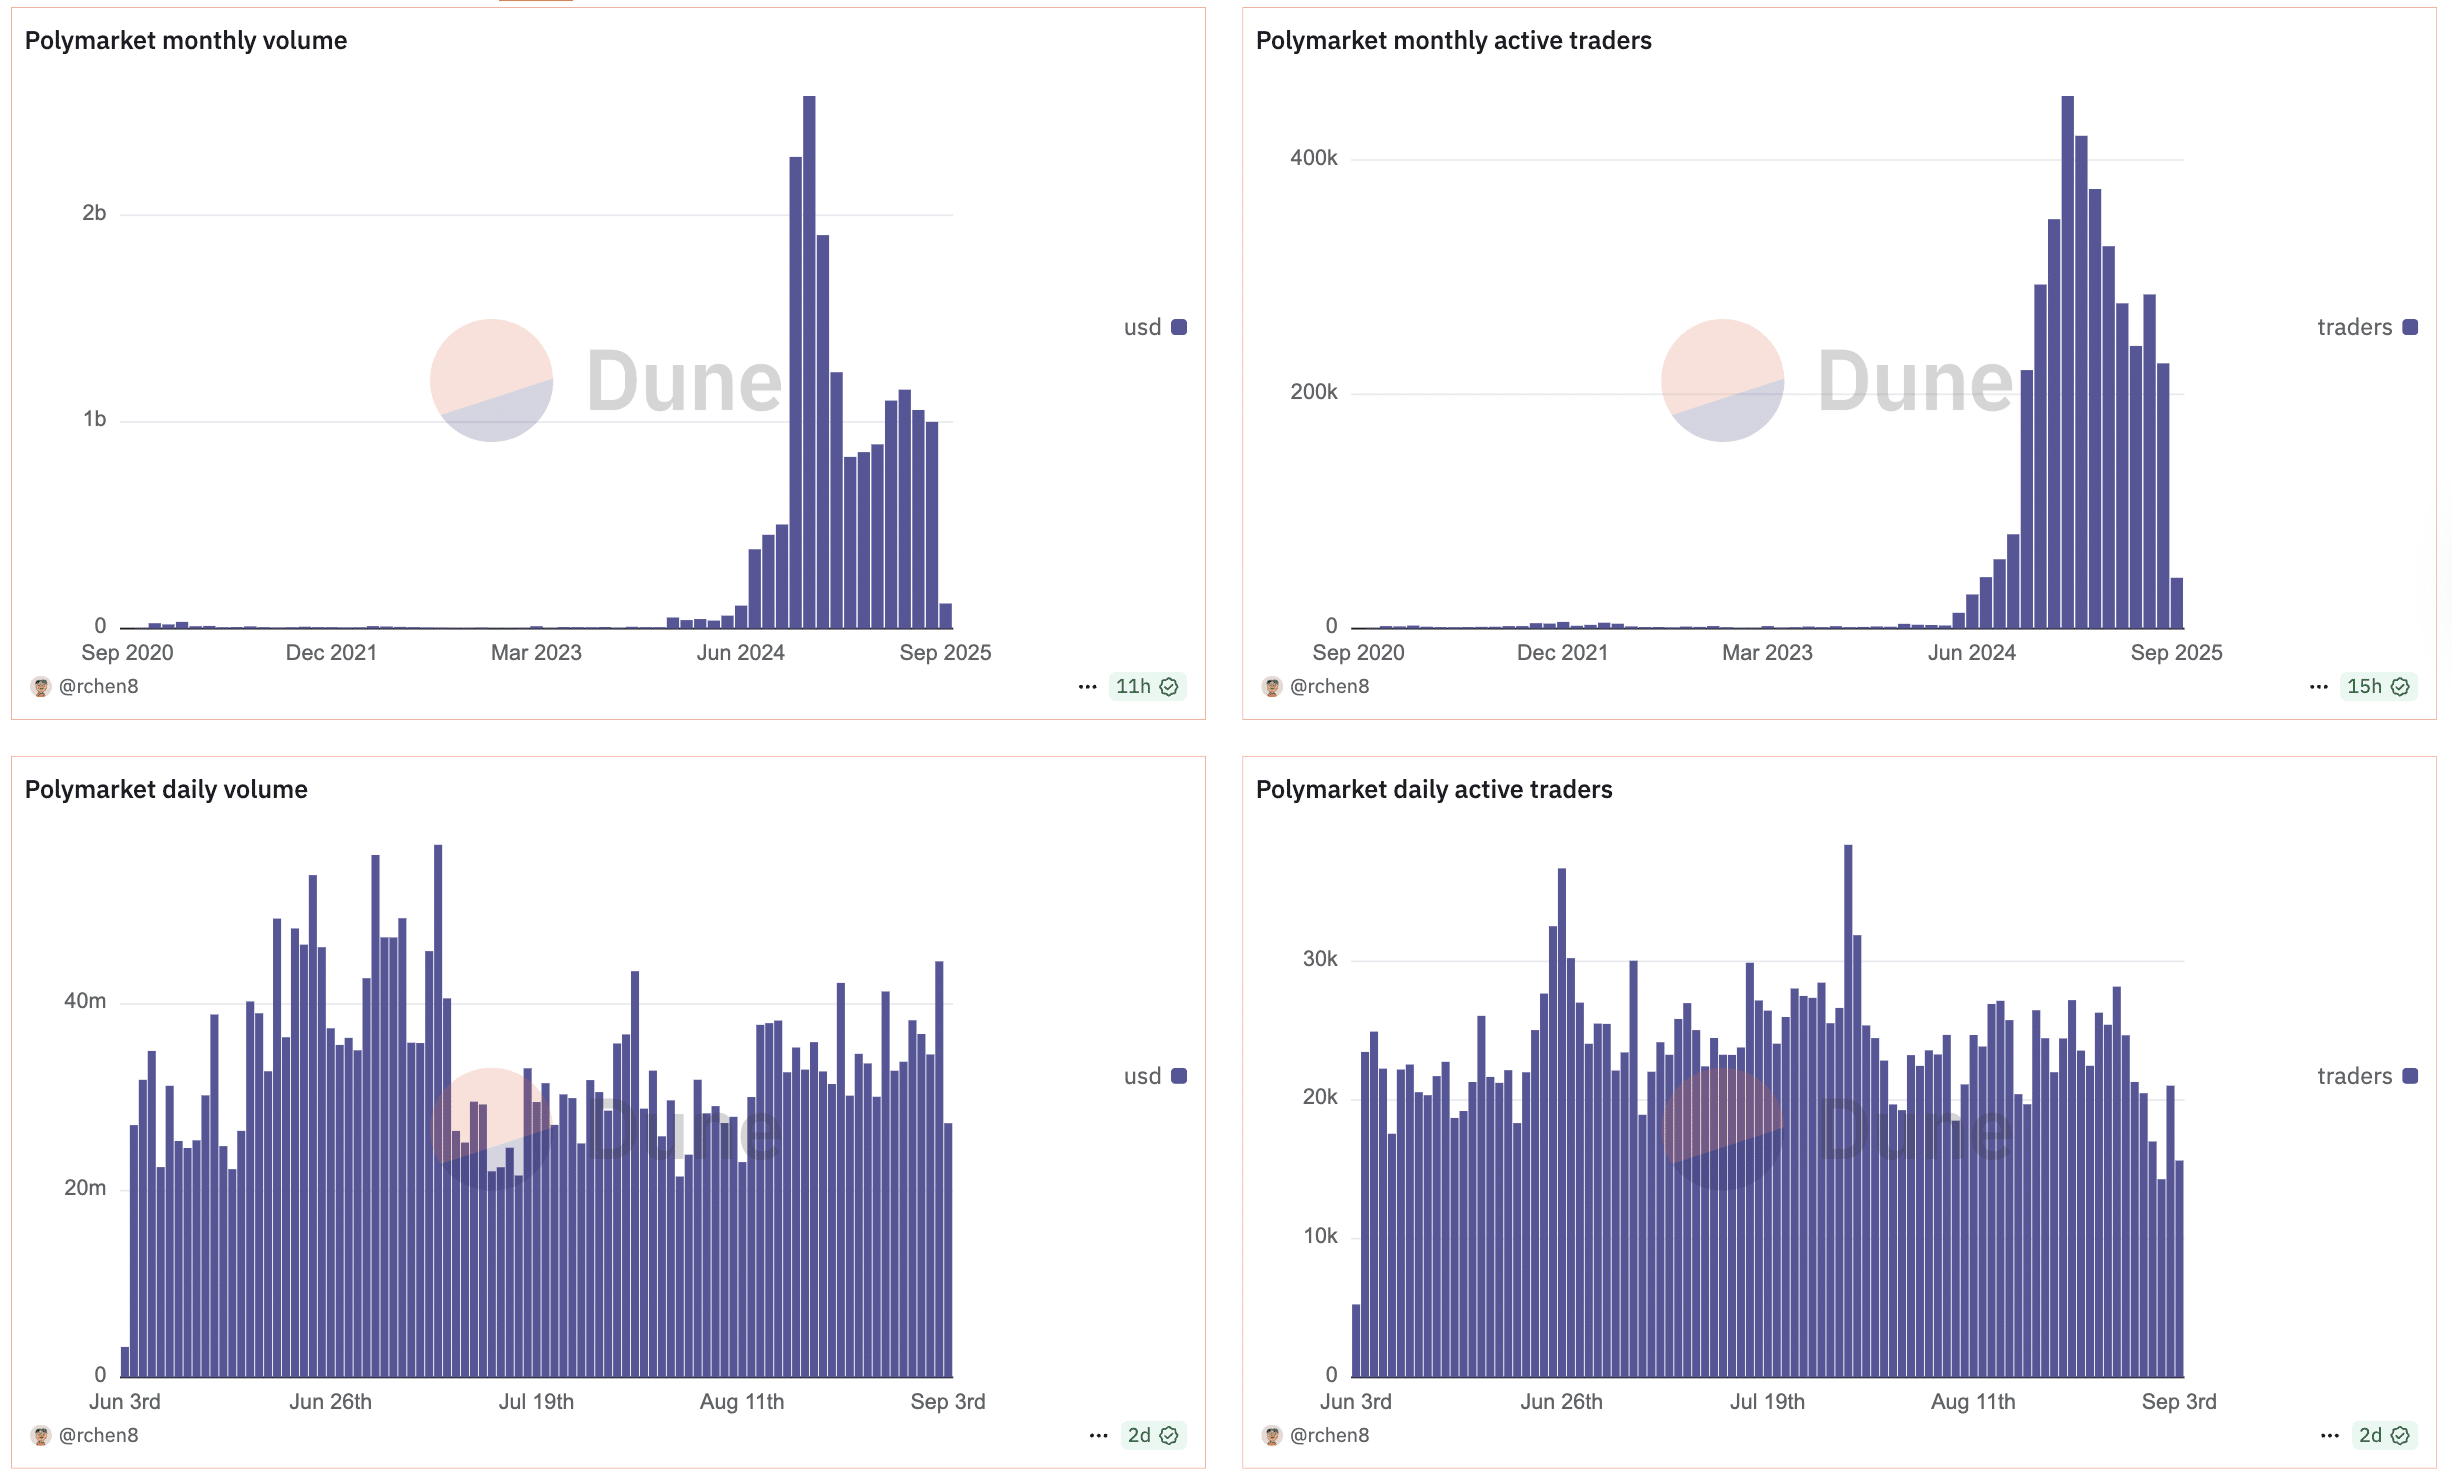The width and height of the screenshot is (2452, 1480).
Task: Open @rchen8 profile under monthly active traders
Action: click(1329, 687)
